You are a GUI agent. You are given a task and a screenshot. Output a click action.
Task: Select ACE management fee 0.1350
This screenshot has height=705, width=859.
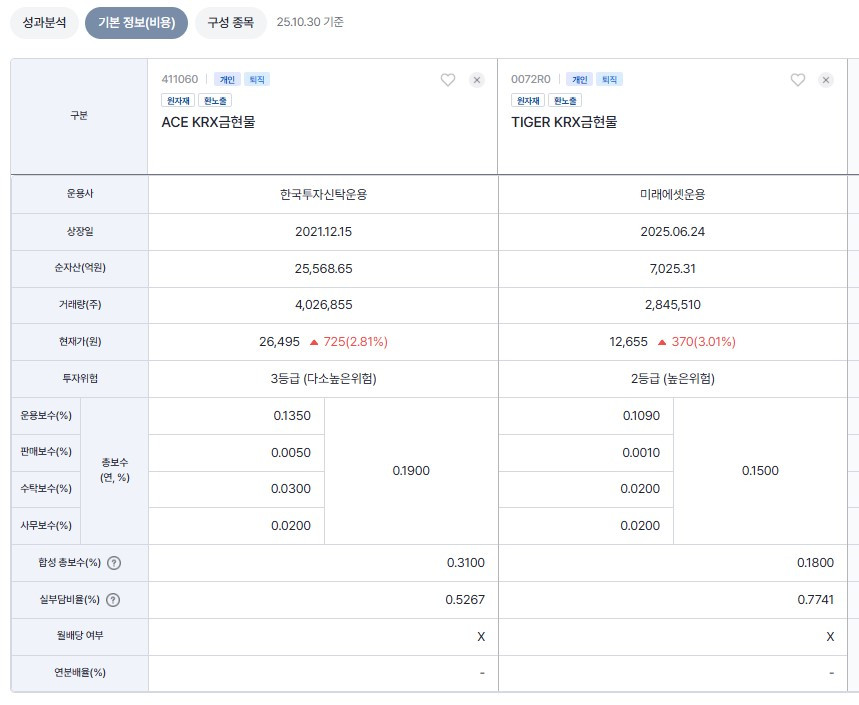pos(292,416)
